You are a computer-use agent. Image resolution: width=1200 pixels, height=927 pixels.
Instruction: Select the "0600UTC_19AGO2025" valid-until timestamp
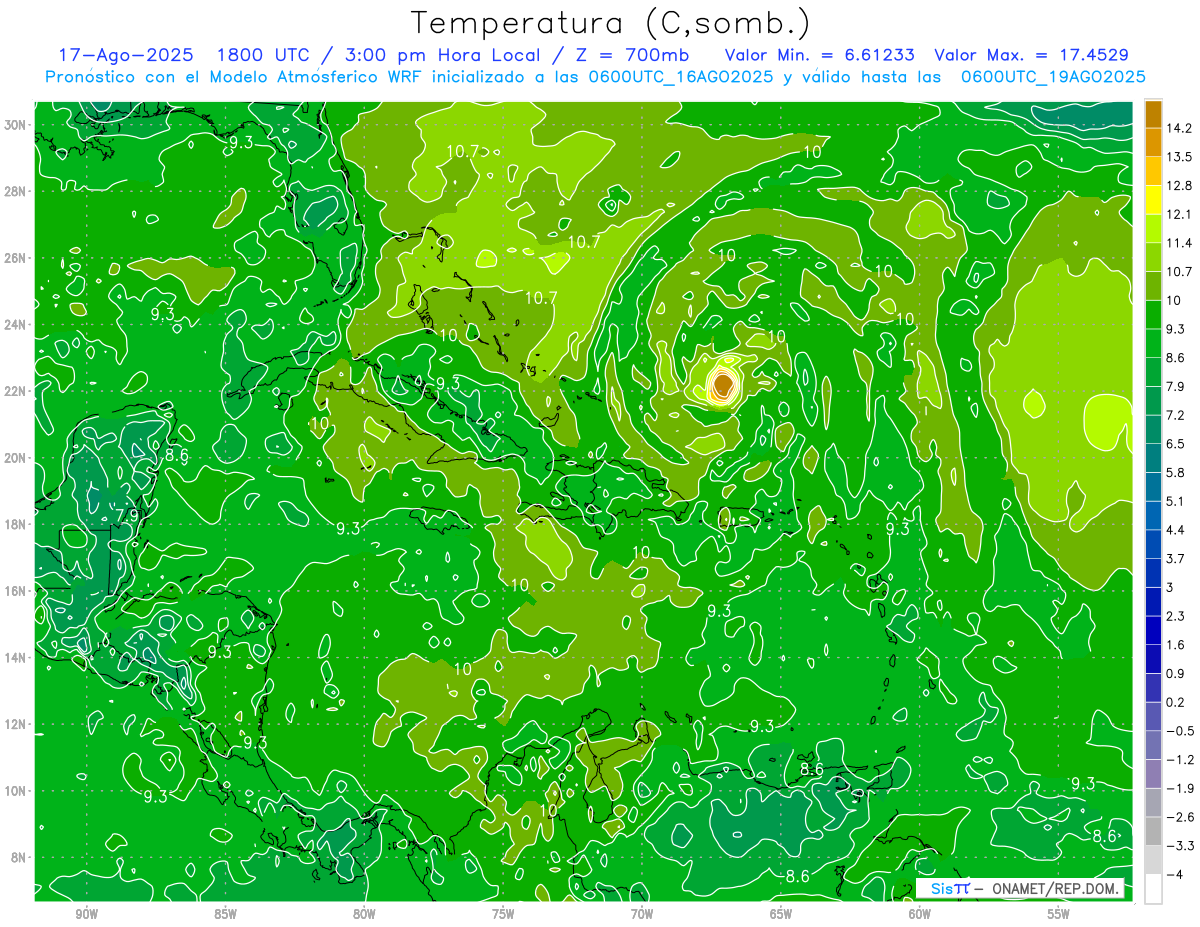point(1053,77)
